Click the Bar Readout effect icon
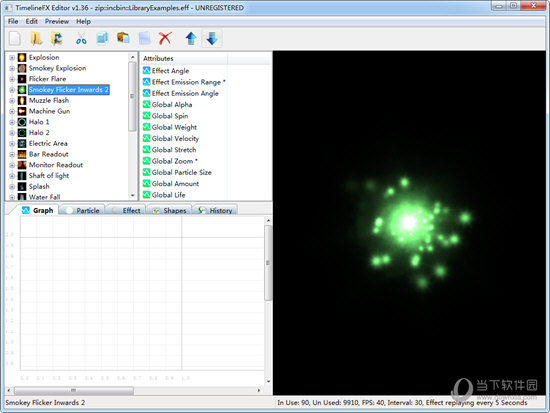 pyautogui.click(x=22, y=154)
